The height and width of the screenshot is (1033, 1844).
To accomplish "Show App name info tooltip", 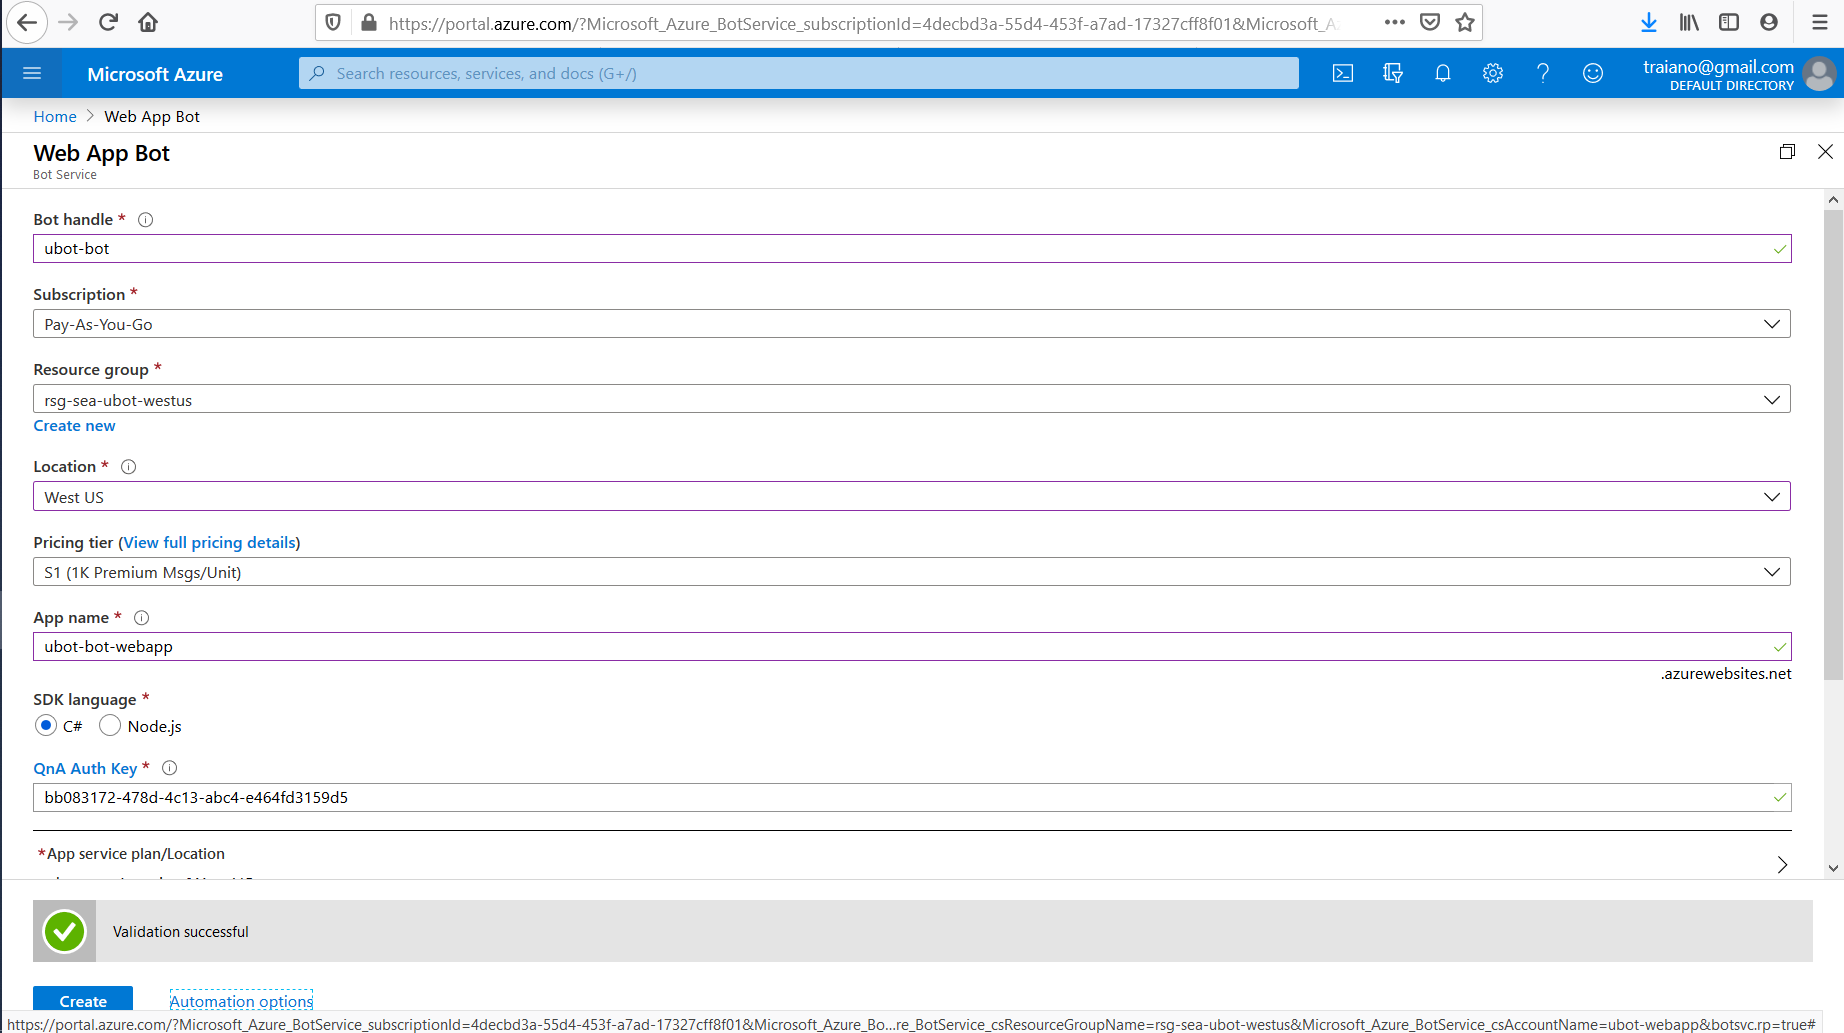I will click(x=142, y=618).
